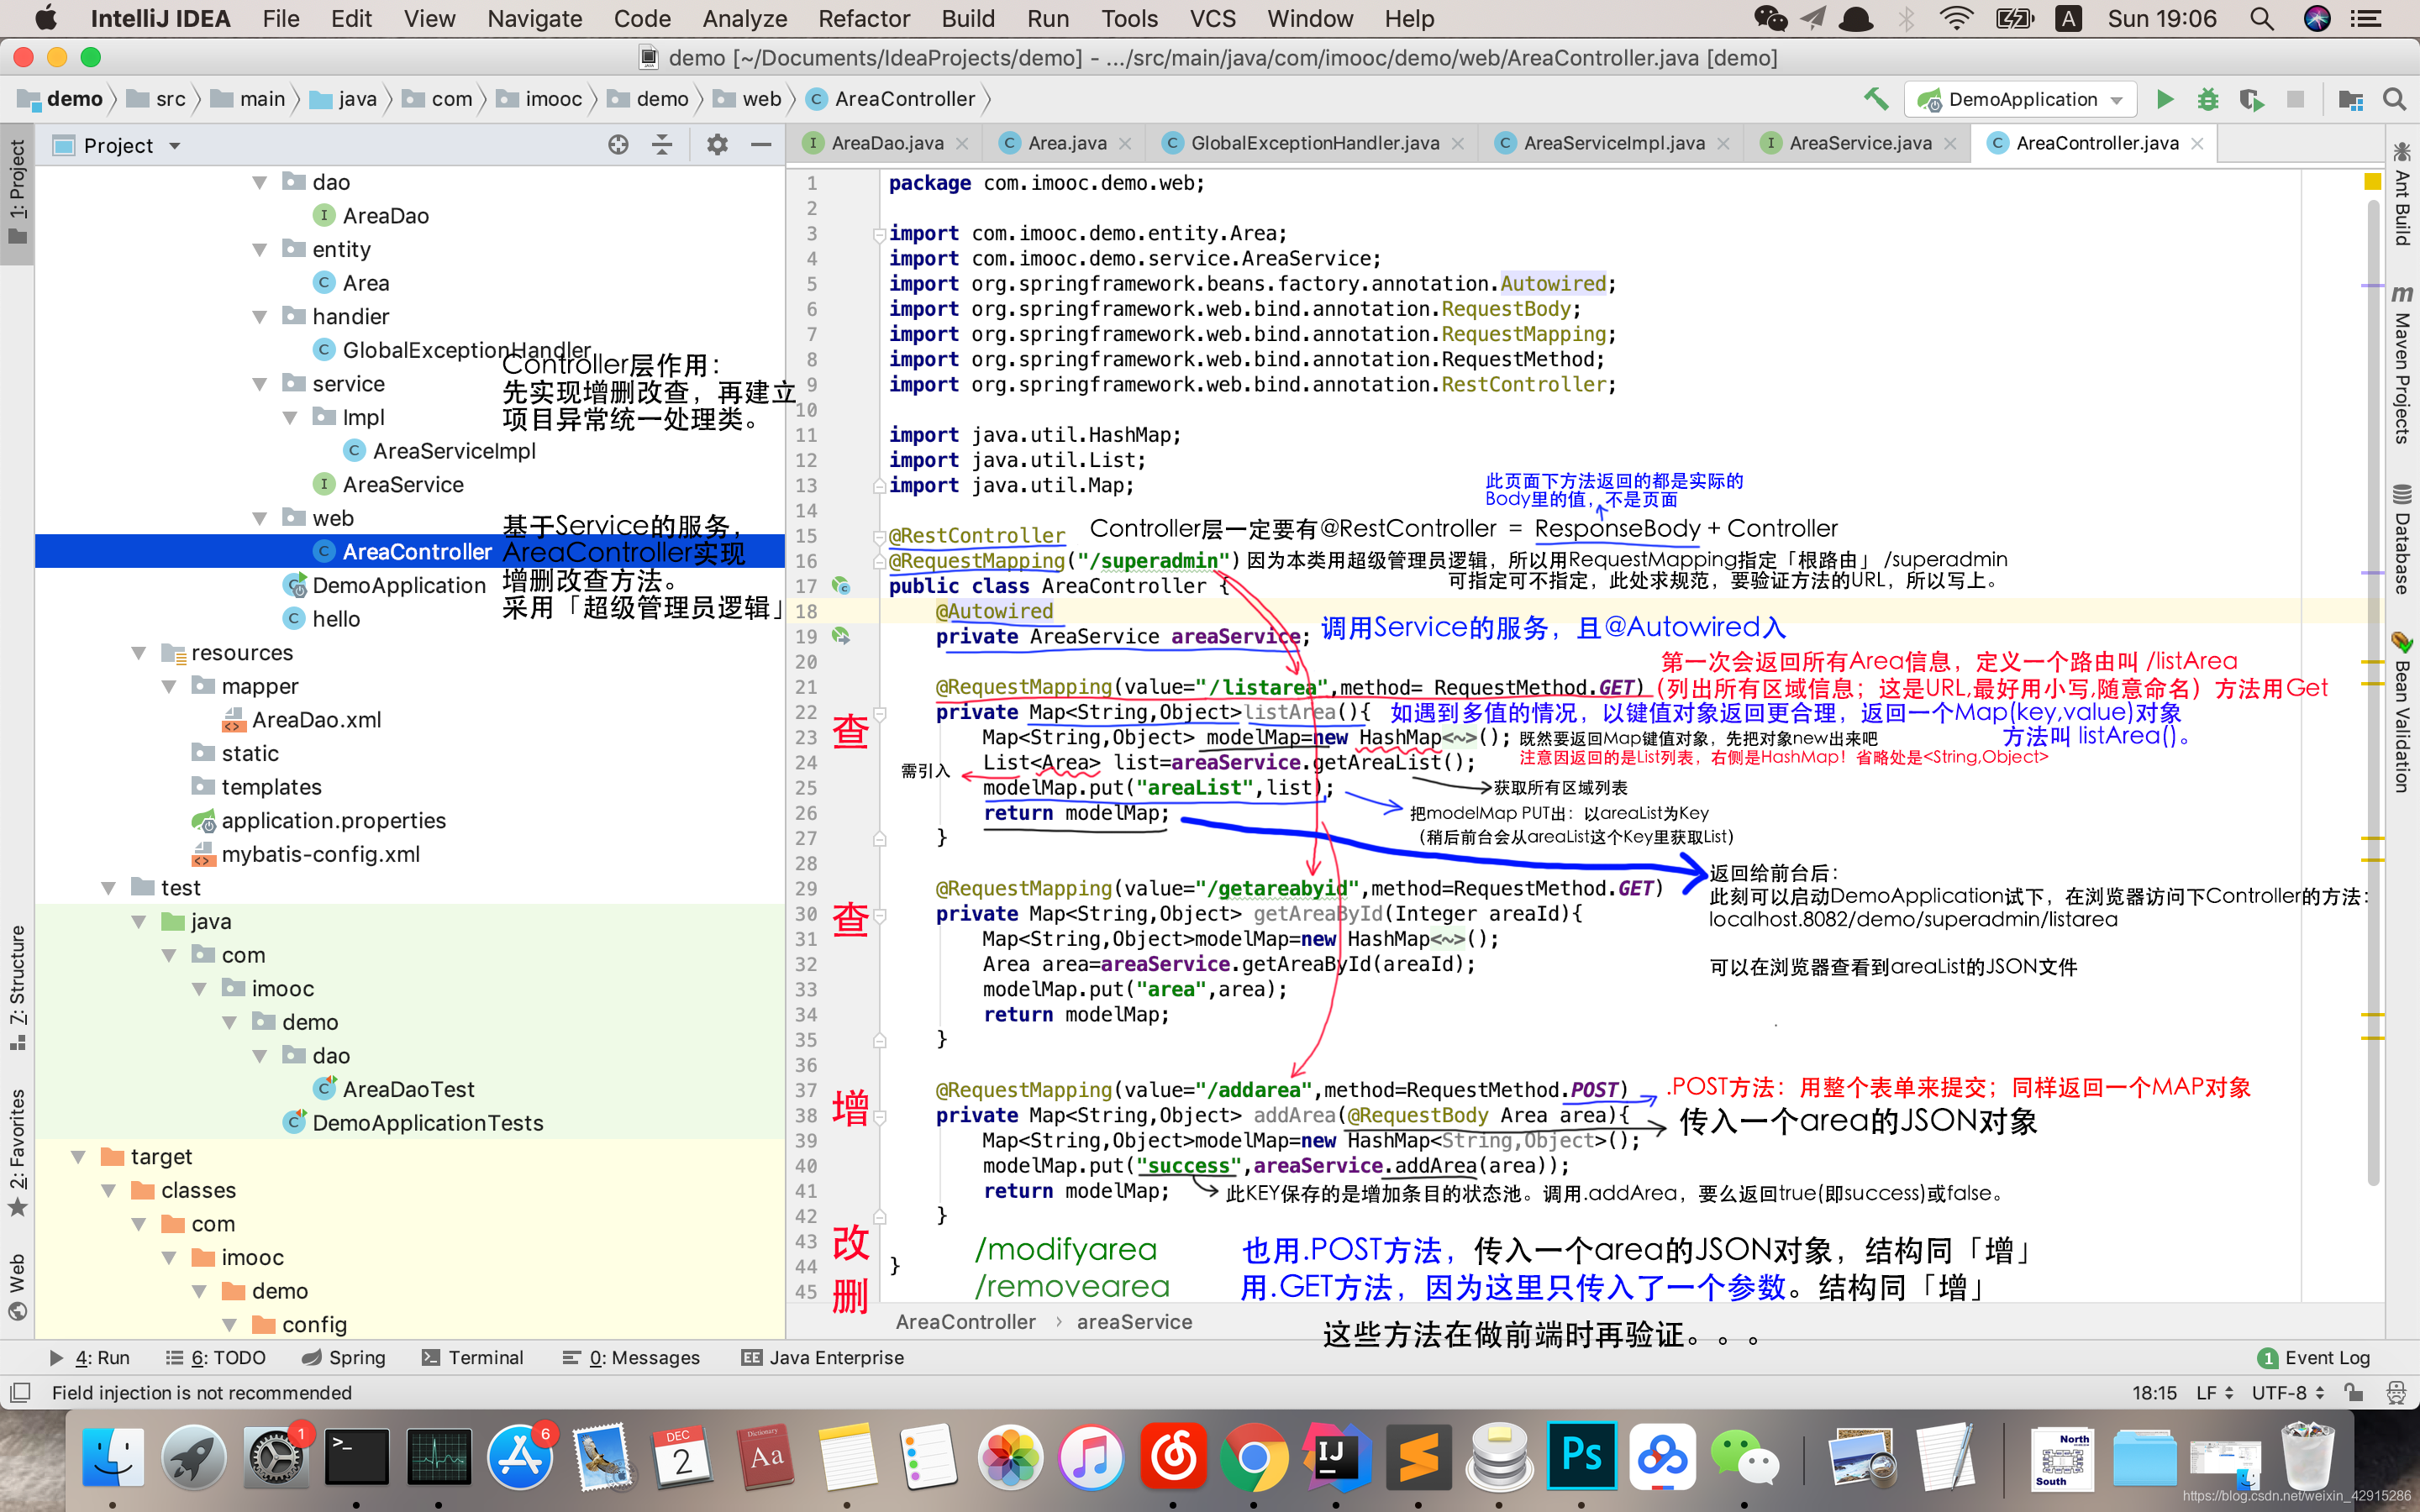Image resolution: width=2420 pixels, height=1512 pixels.
Task: Open the Terminal tool window
Action: (x=472, y=1358)
